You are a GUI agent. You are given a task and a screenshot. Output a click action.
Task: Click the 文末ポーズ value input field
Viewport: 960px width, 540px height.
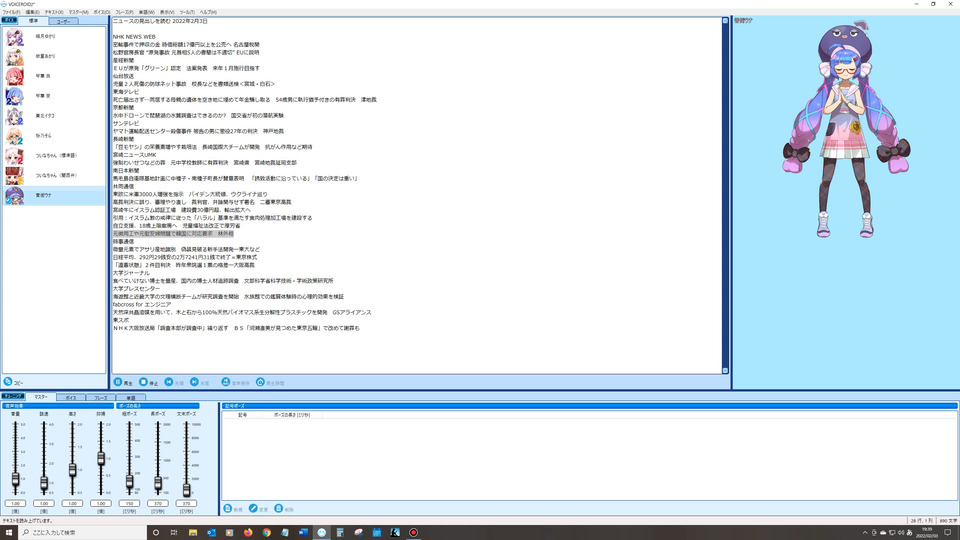186,503
